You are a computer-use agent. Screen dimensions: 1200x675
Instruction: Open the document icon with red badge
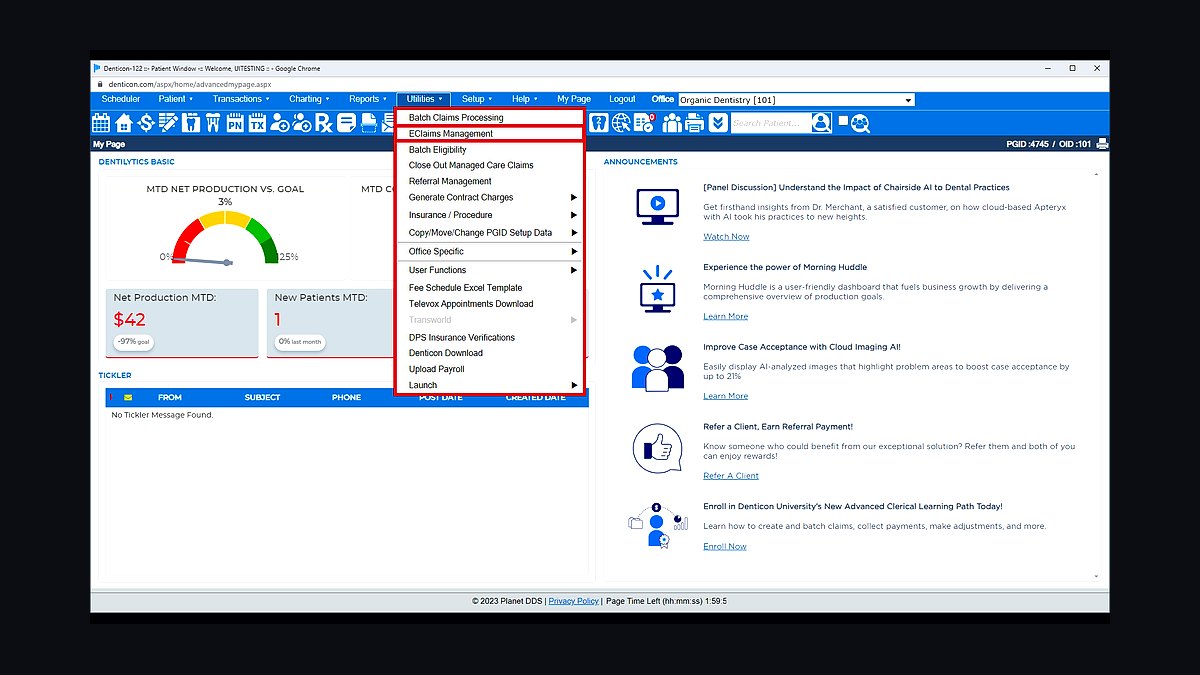point(644,123)
